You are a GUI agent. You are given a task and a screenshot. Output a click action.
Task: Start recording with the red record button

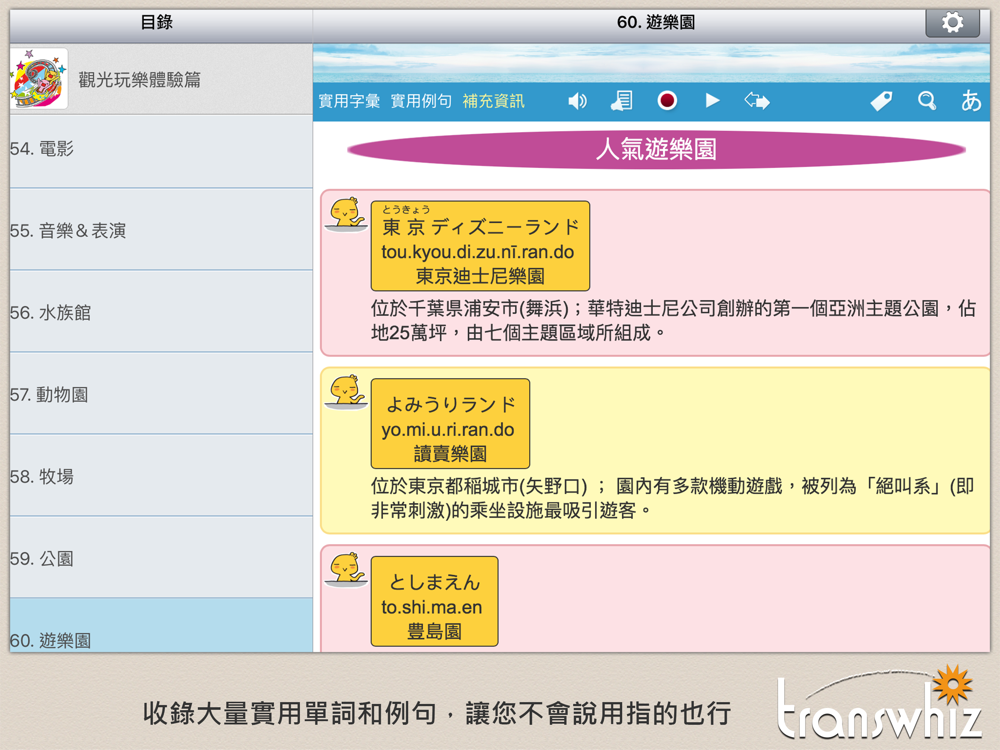(x=667, y=101)
